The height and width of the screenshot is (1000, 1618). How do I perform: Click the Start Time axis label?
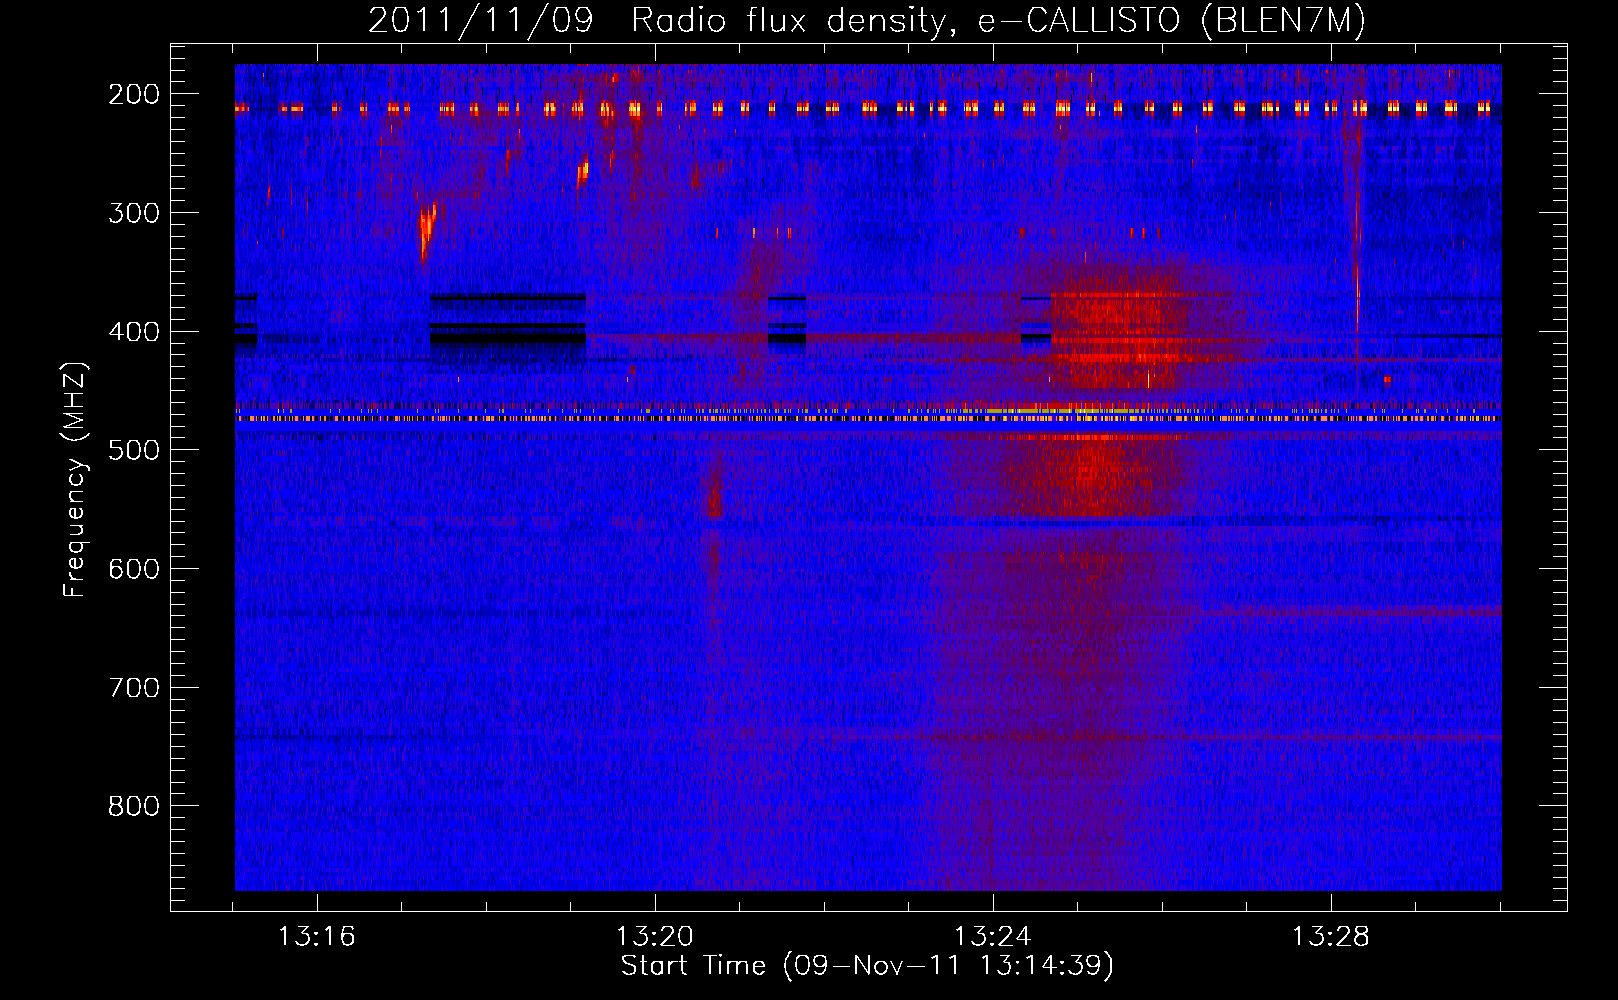[867, 966]
